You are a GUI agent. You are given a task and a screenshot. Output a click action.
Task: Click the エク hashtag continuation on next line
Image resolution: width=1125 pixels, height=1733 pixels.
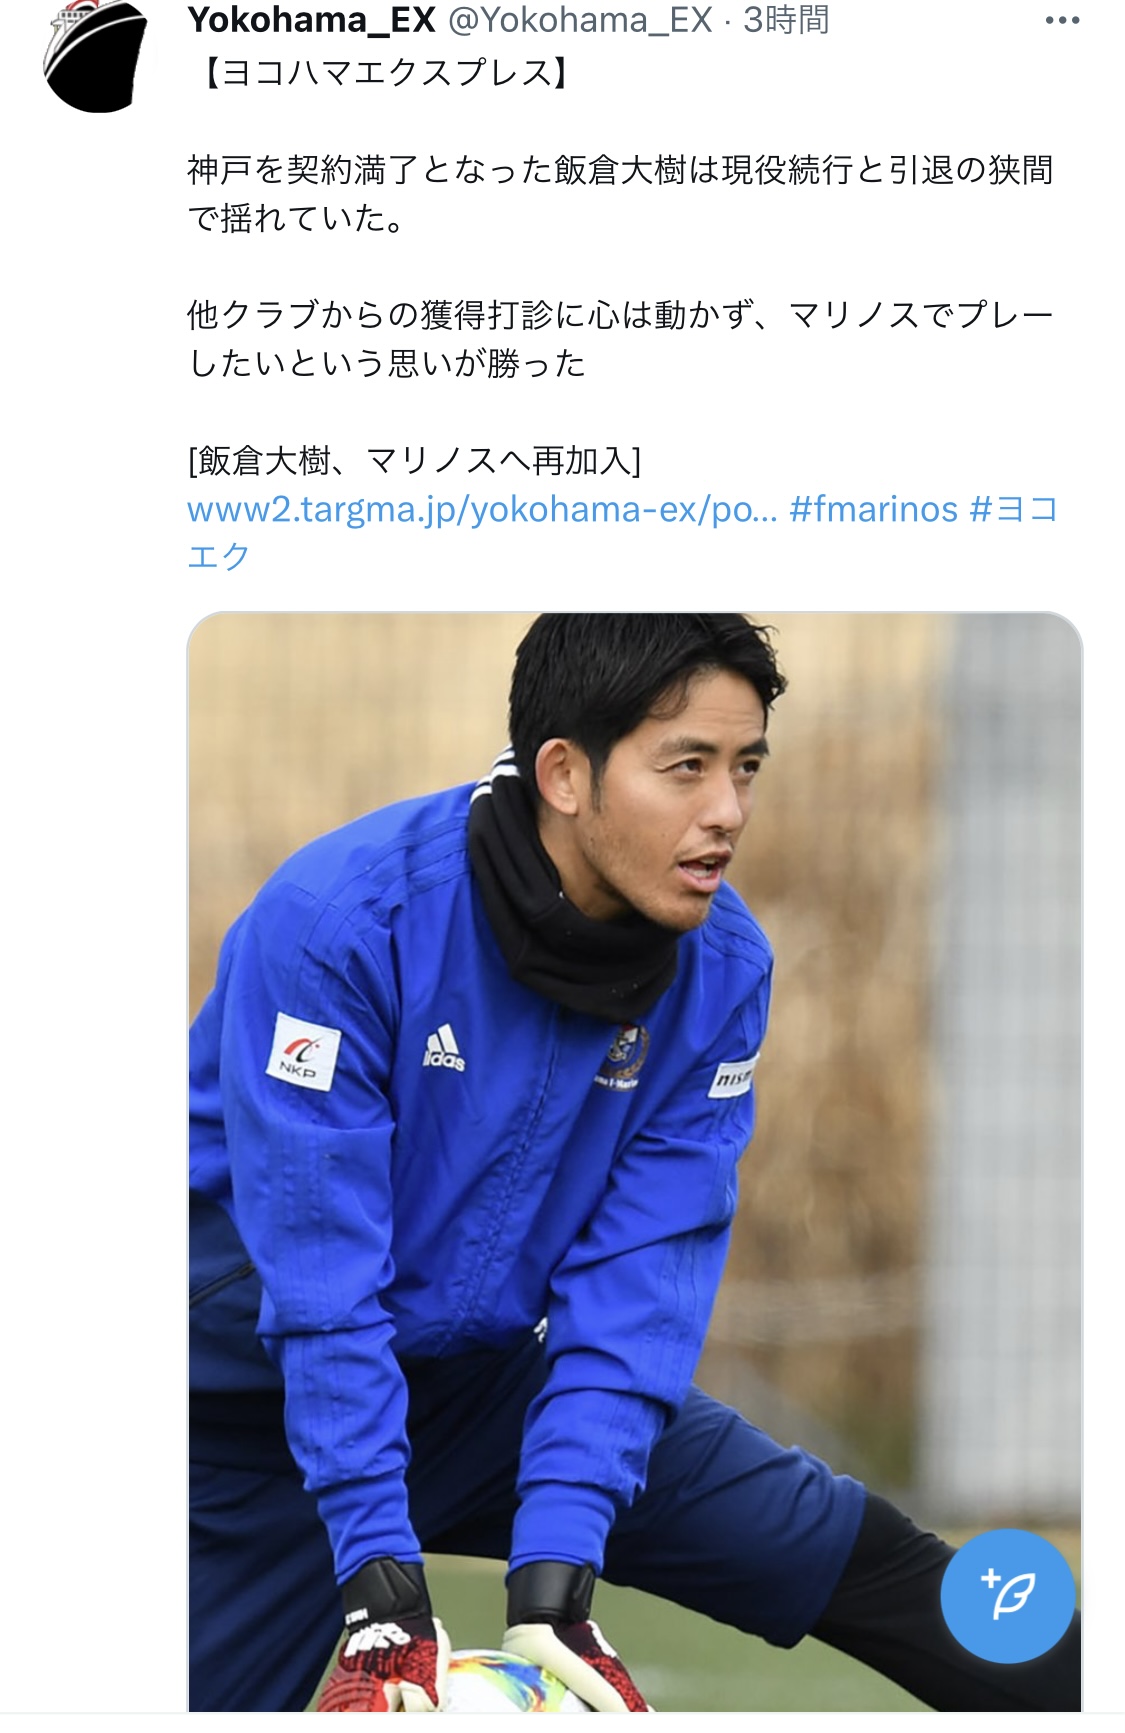pos(219,556)
